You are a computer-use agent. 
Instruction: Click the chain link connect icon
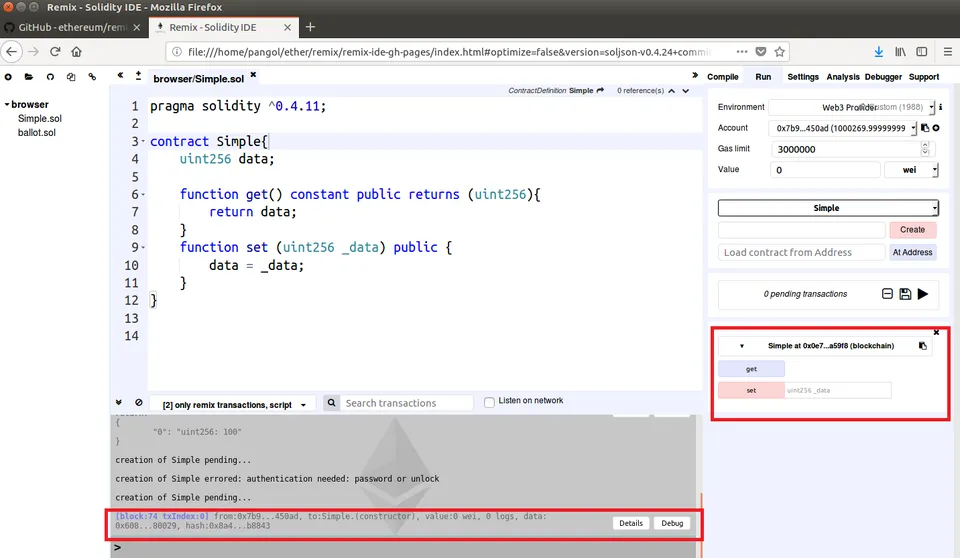pos(92,77)
